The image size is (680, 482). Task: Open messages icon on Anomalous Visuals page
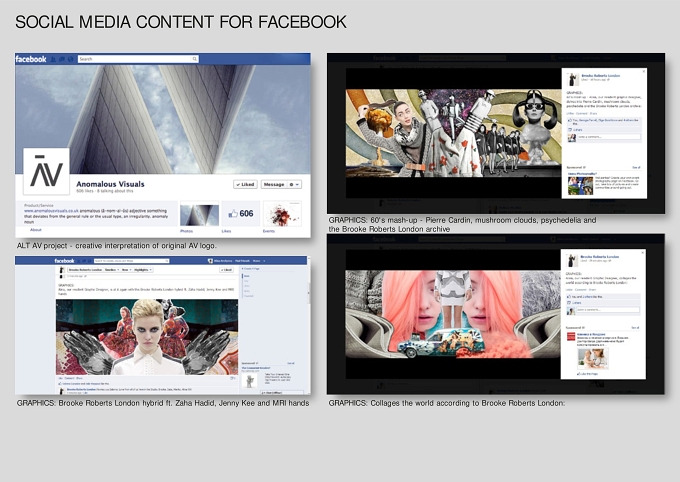tap(62, 59)
